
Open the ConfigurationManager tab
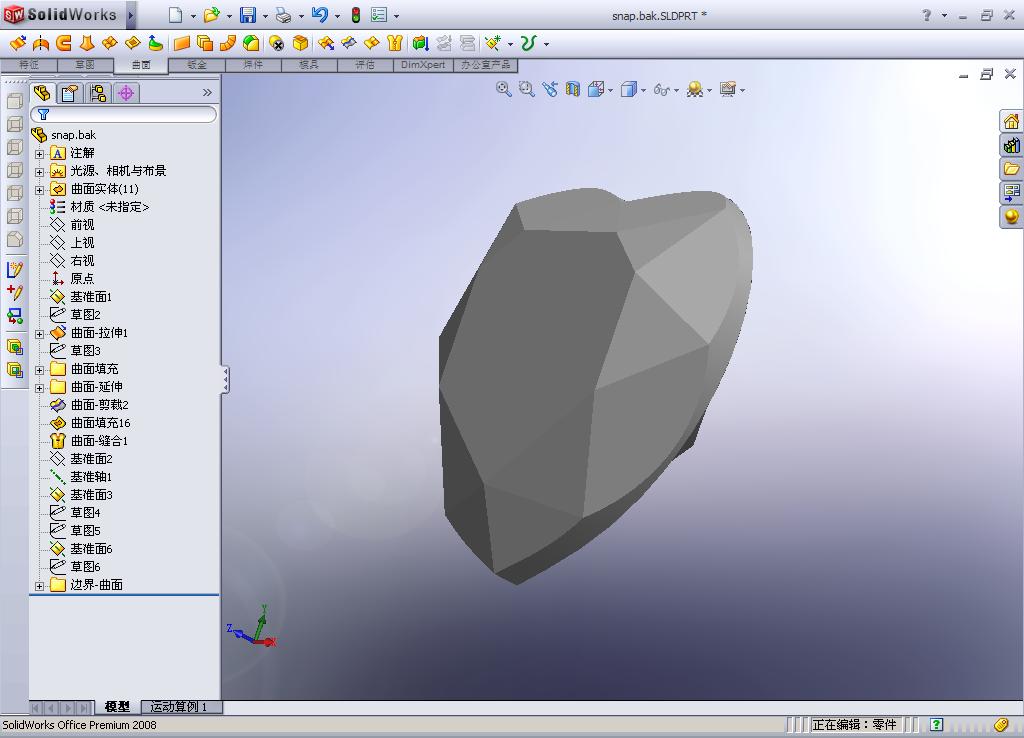(98, 93)
